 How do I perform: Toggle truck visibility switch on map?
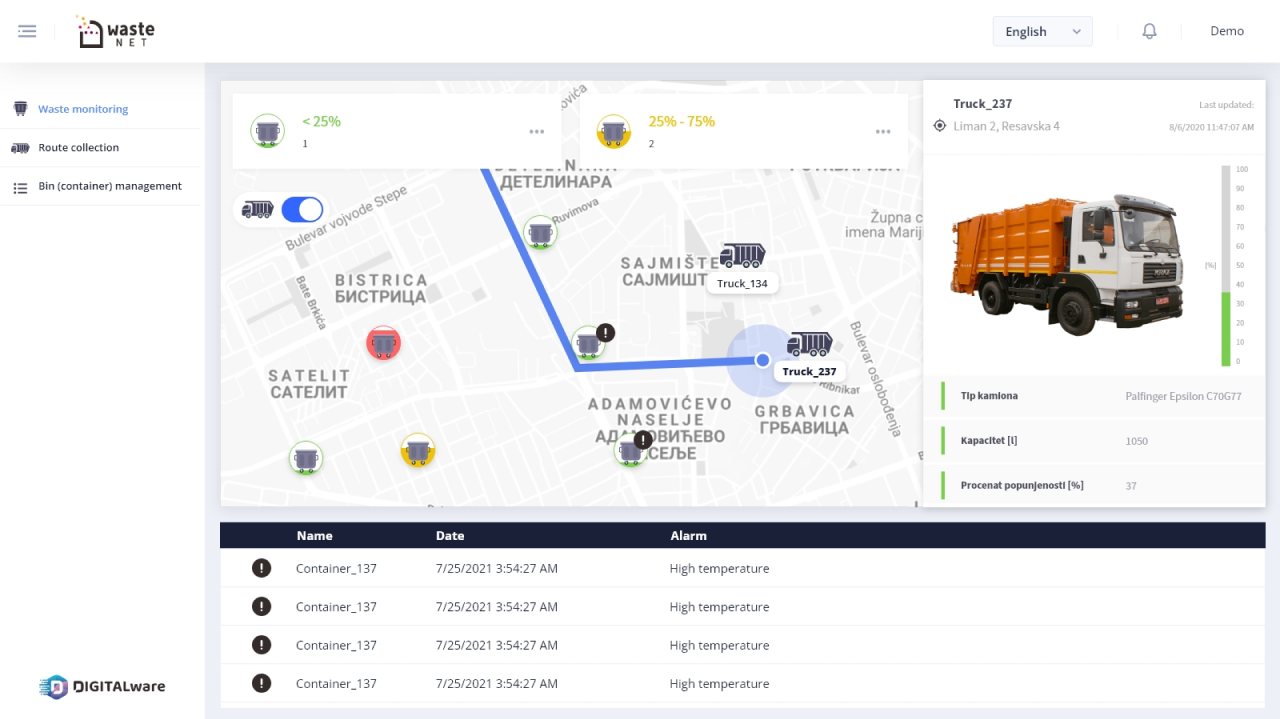(x=302, y=209)
